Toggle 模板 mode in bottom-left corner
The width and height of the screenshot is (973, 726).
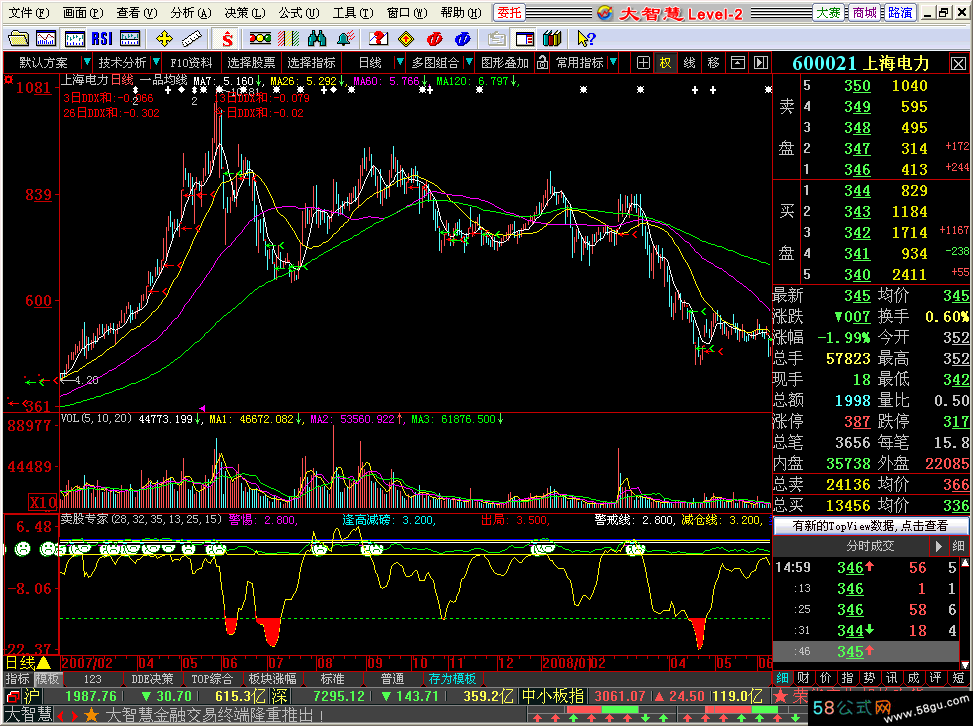tap(47, 679)
